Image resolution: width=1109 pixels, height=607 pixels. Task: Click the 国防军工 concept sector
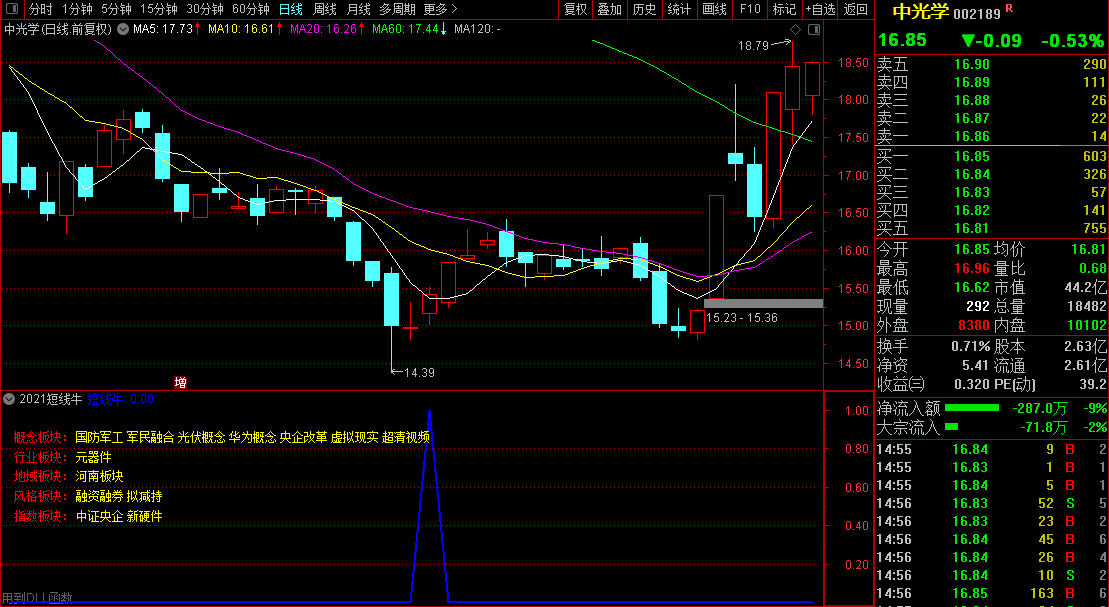pyautogui.click(x=99, y=437)
